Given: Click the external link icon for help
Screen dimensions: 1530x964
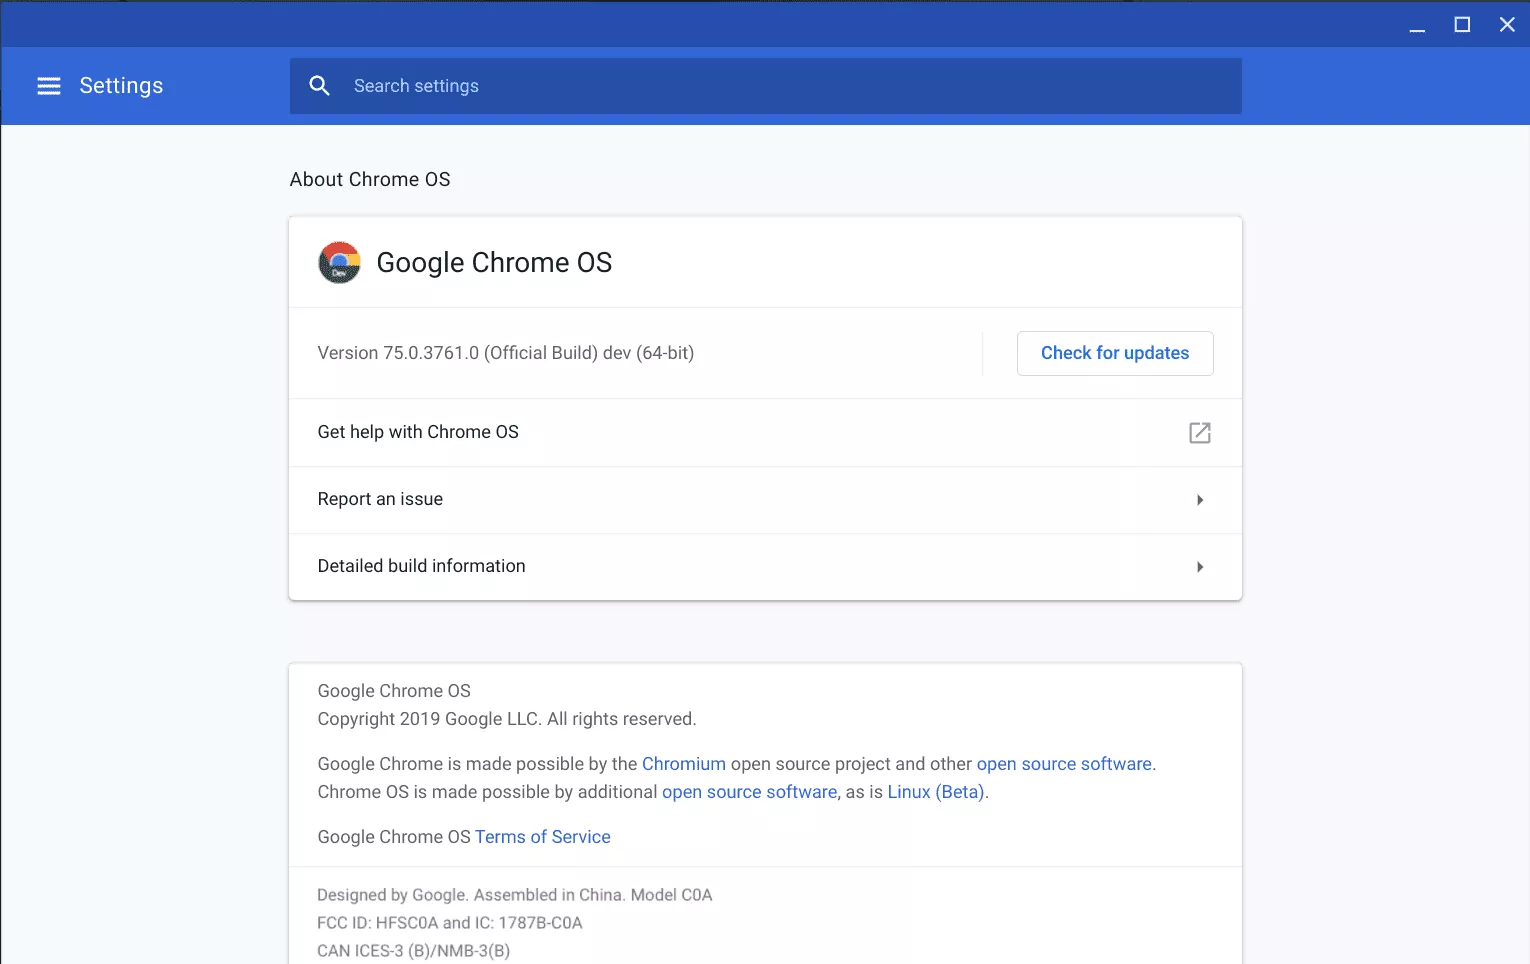Looking at the screenshot, I should [1199, 433].
